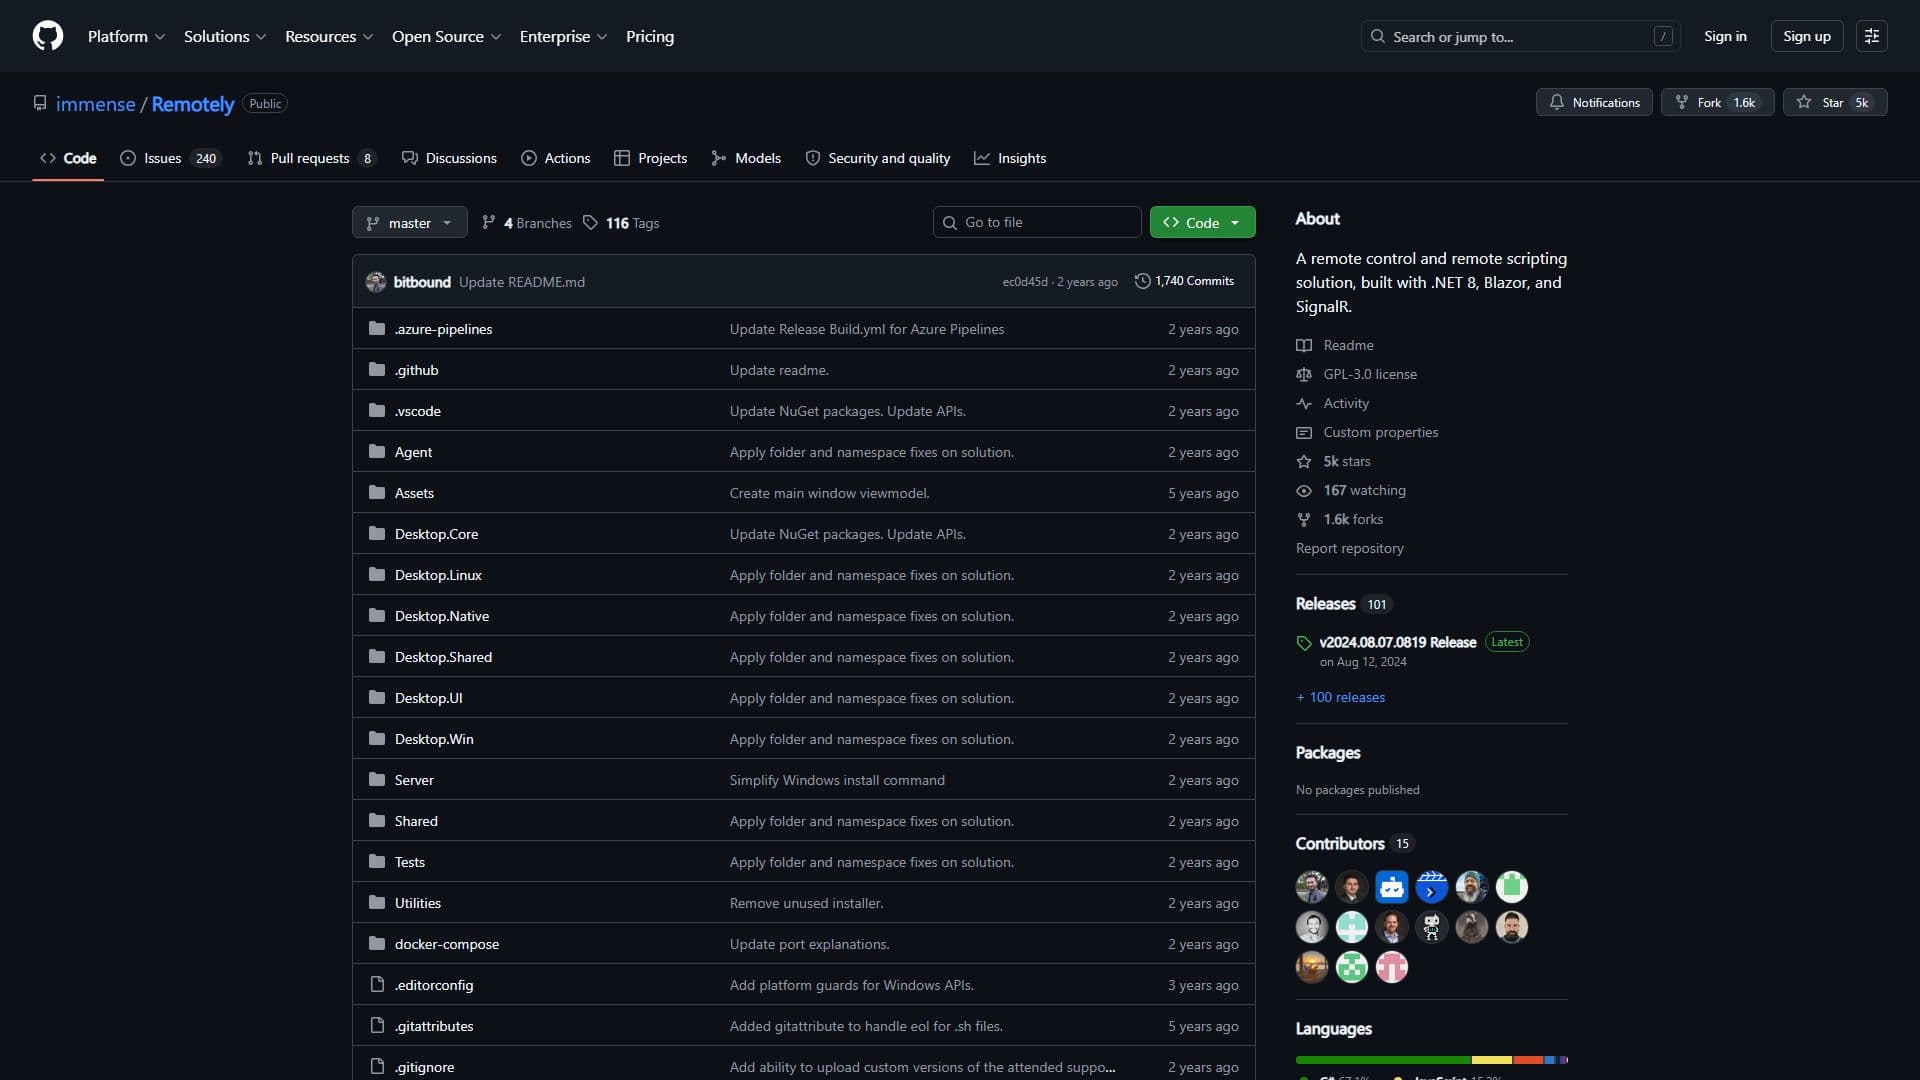Click the red segment of the Languages bar
Viewport: 1920px width, 1080px height.
[x=1528, y=1060]
